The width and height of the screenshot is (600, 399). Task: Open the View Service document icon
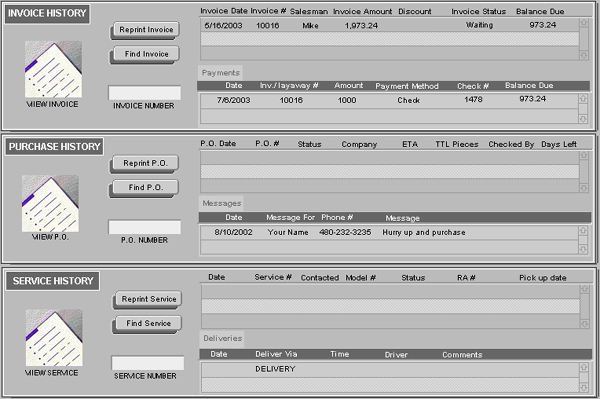point(54,338)
